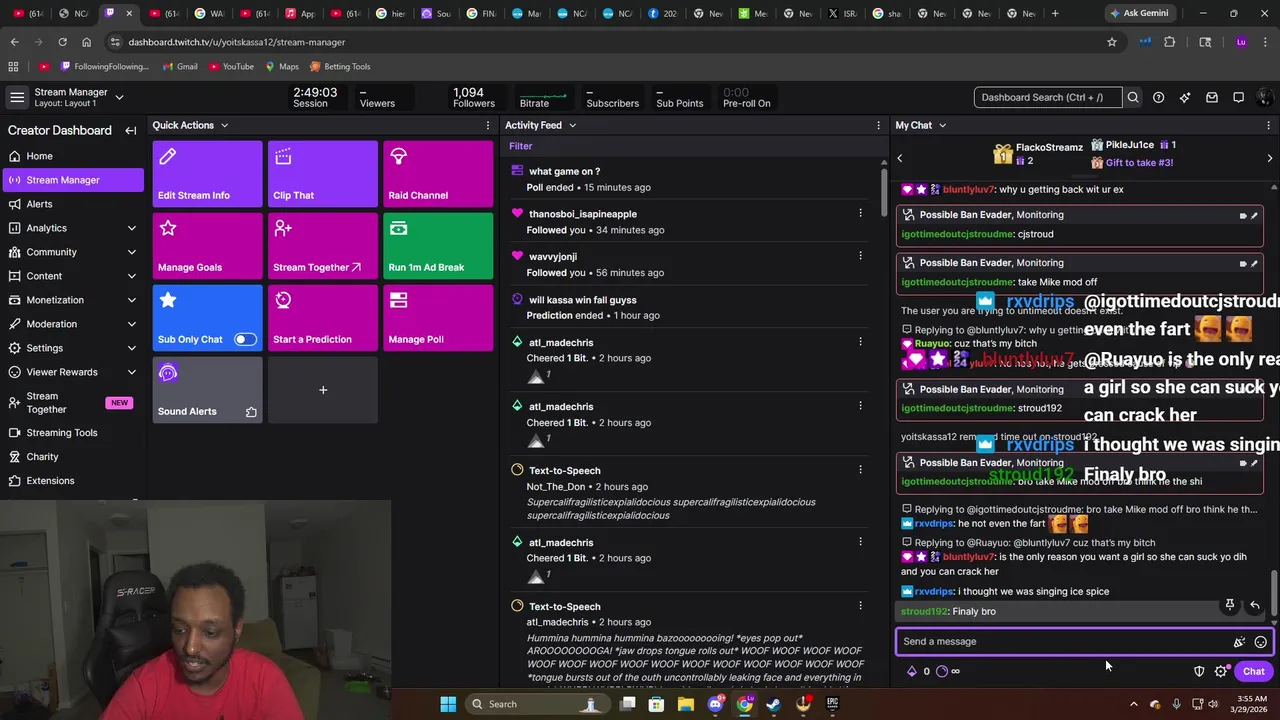
Task: Open the emote picker smiley
Action: 1261,642
